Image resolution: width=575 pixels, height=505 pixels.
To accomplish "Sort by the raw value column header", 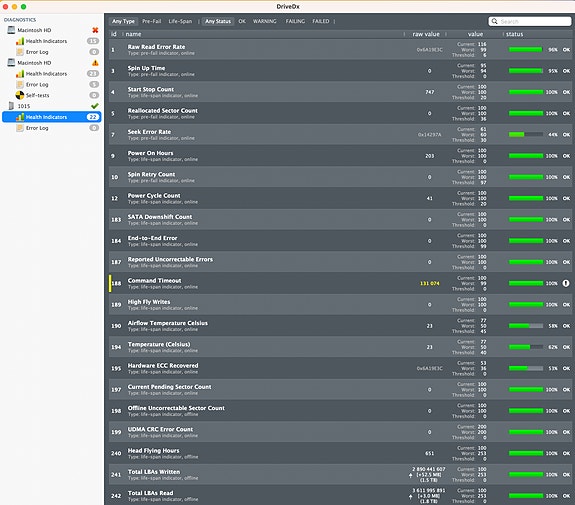I will click(x=426, y=34).
